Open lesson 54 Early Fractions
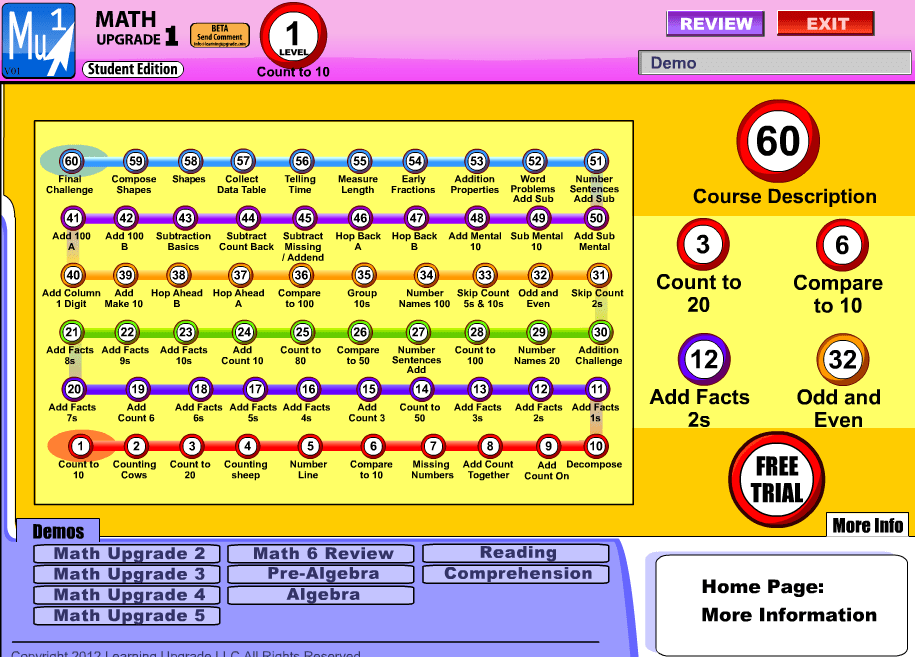915x657 pixels. click(415, 161)
